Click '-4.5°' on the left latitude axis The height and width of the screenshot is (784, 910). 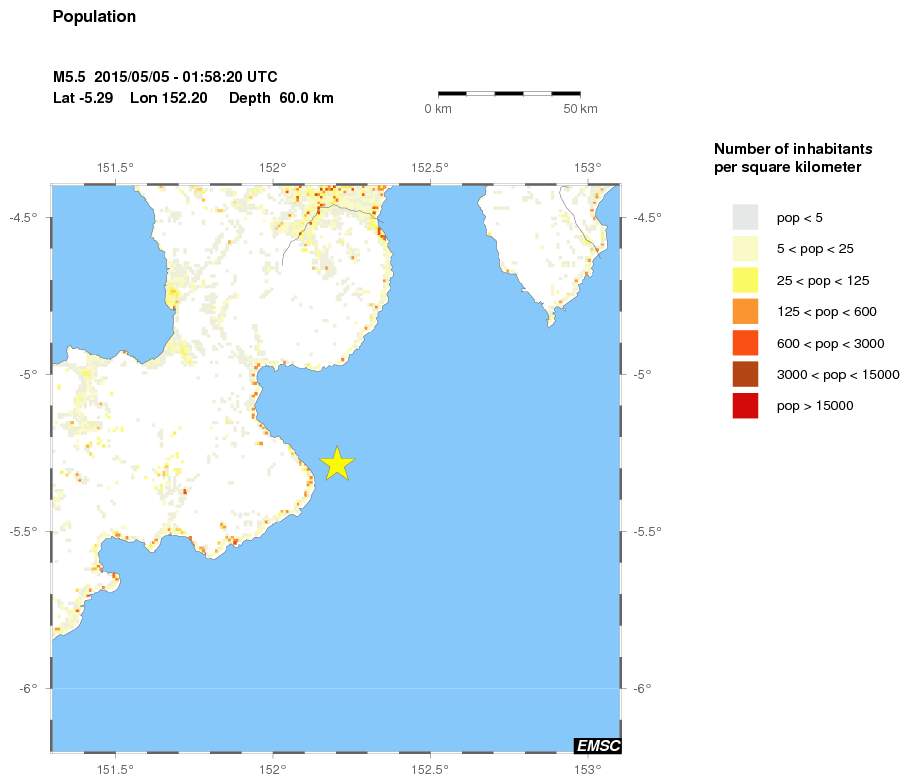[x=23, y=217]
